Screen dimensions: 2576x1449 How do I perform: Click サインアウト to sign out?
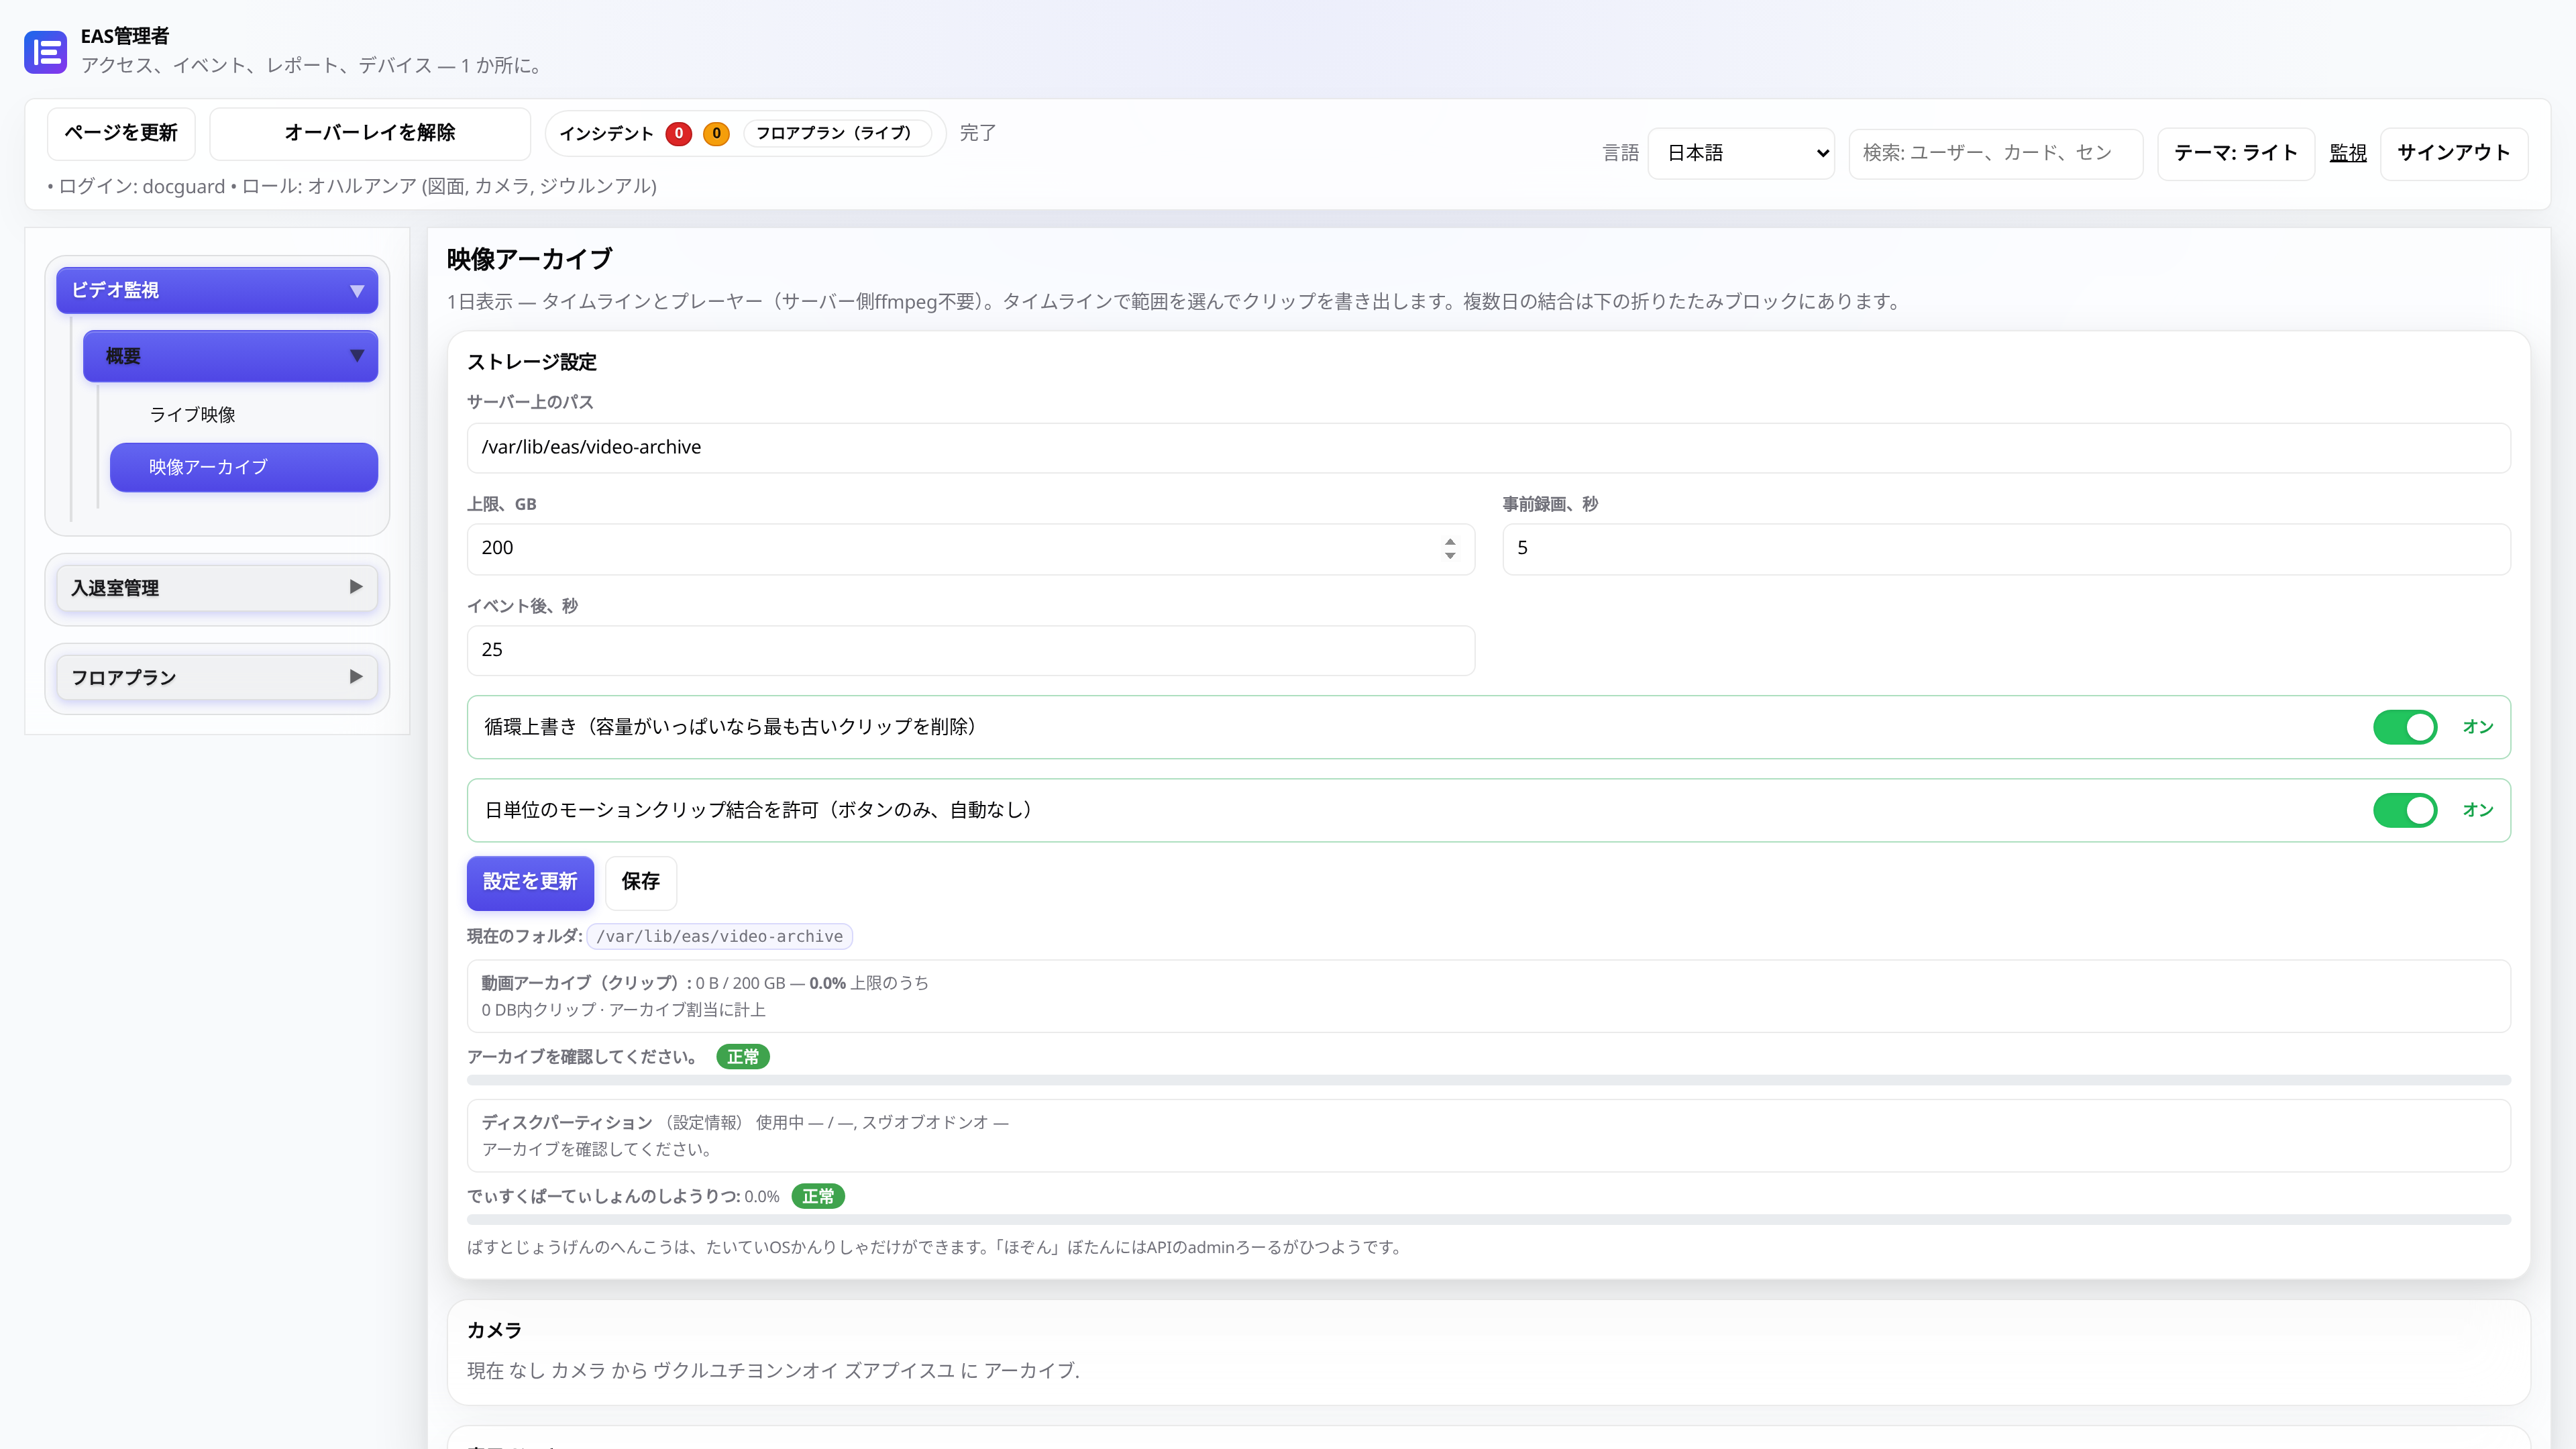click(x=2454, y=153)
